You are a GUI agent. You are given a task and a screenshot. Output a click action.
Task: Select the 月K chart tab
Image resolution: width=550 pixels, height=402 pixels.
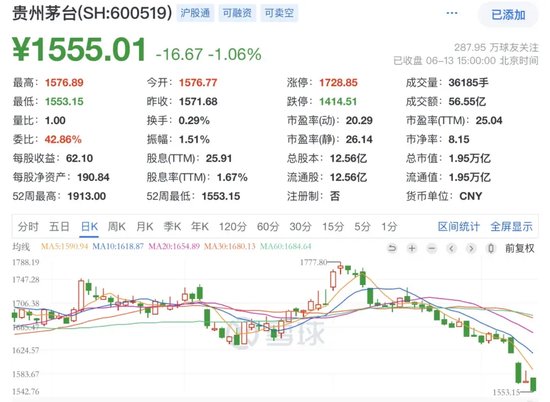(x=145, y=227)
